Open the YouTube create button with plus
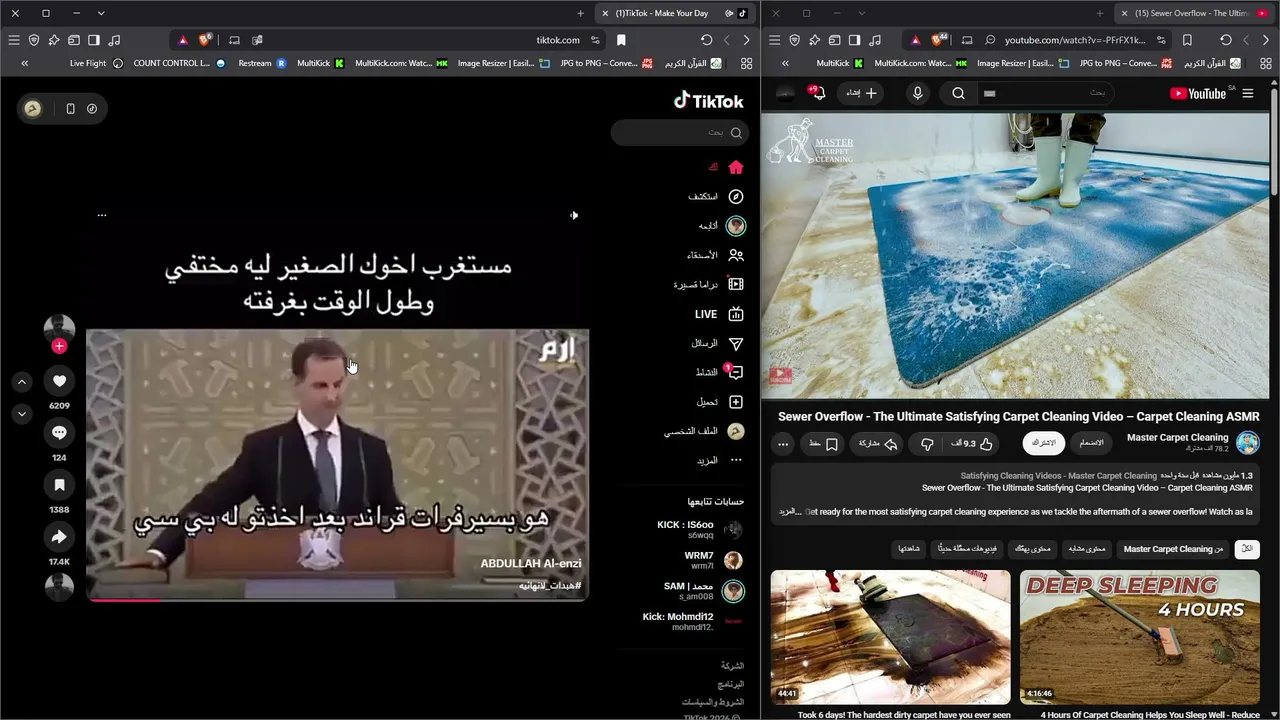Viewport: 1280px width, 720px height. [x=861, y=93]
